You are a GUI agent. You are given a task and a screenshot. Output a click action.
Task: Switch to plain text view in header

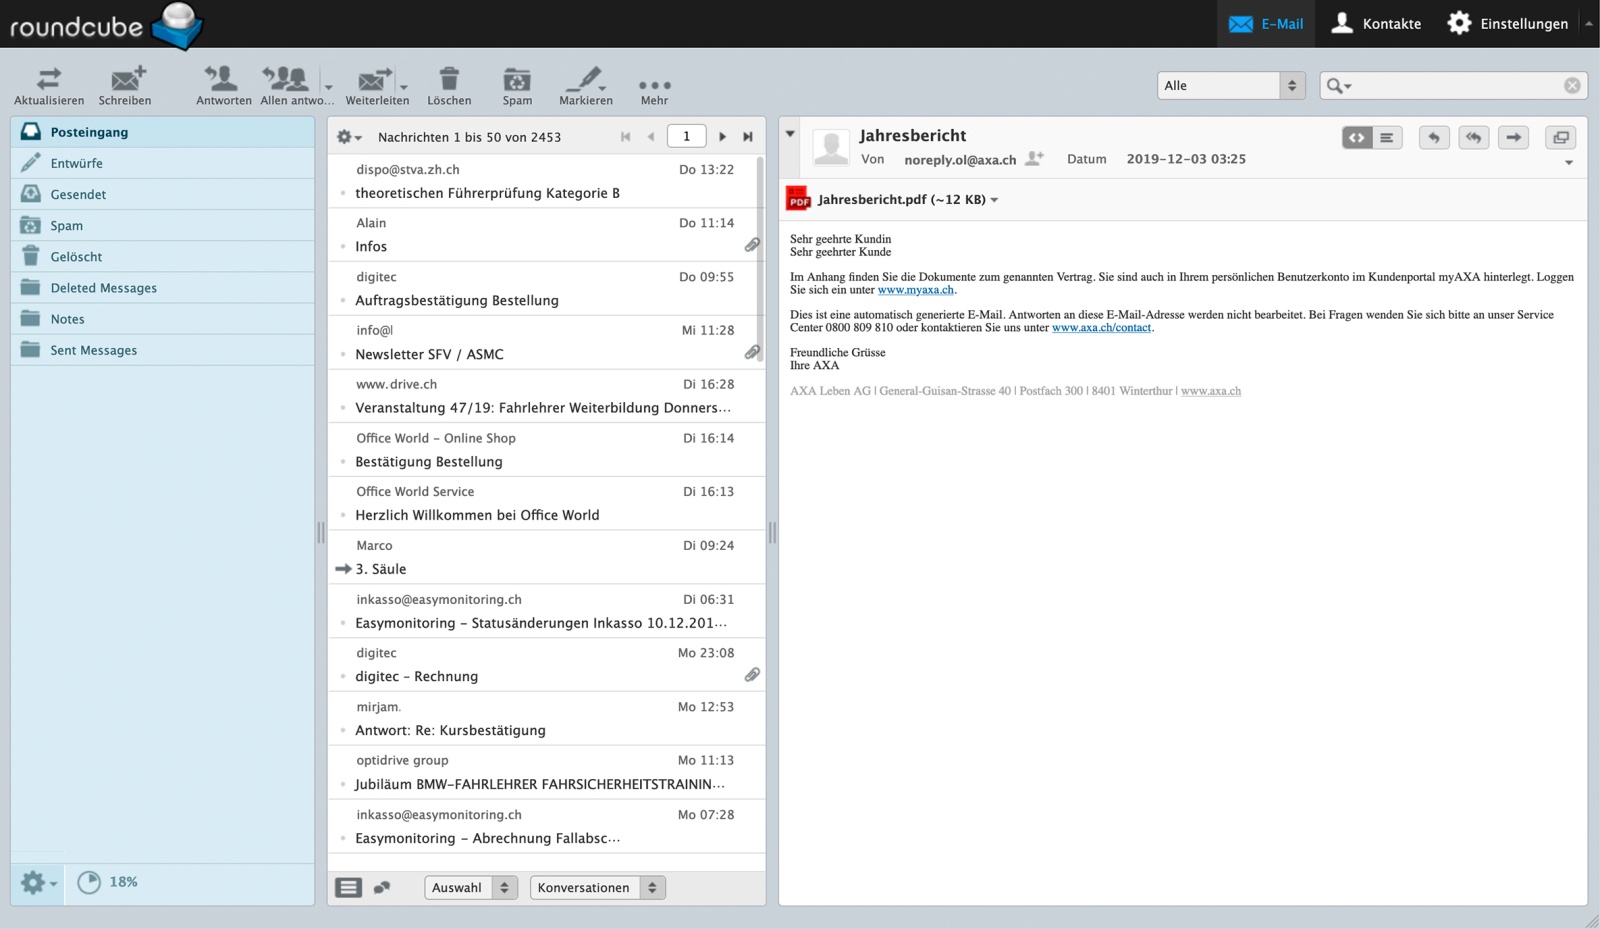1387,138
